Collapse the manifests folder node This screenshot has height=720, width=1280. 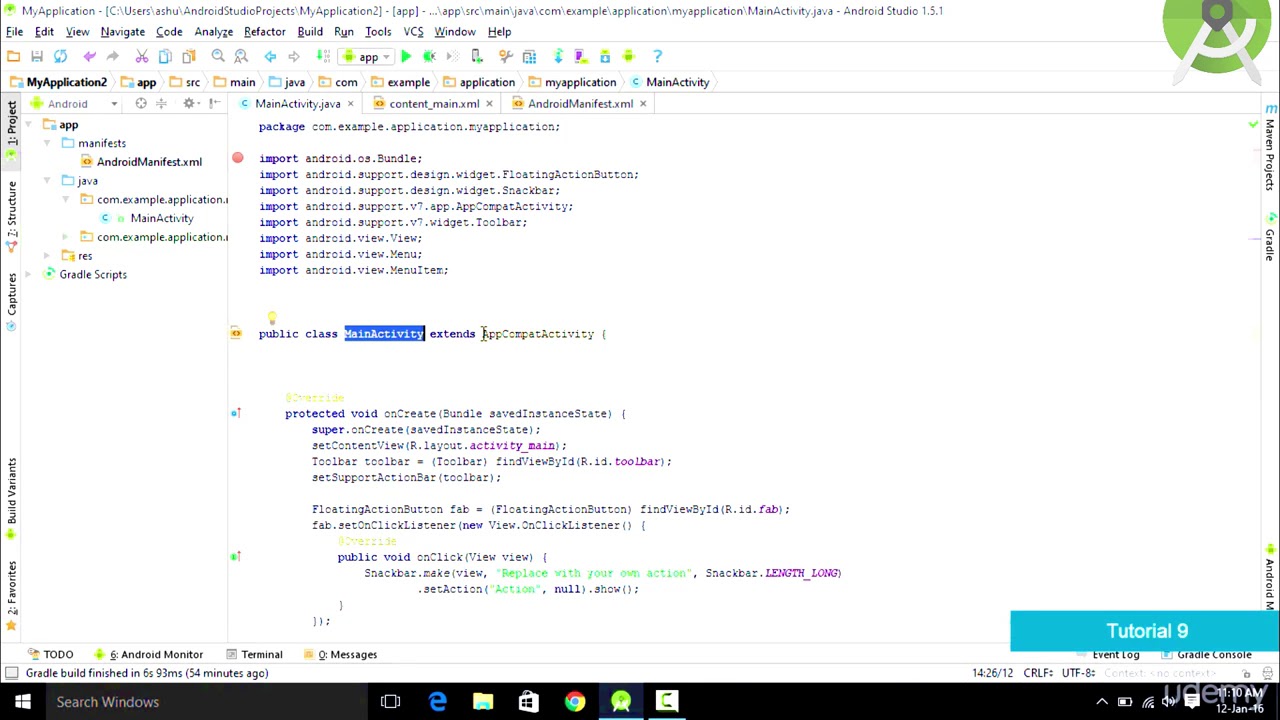(x=47, y=143)
